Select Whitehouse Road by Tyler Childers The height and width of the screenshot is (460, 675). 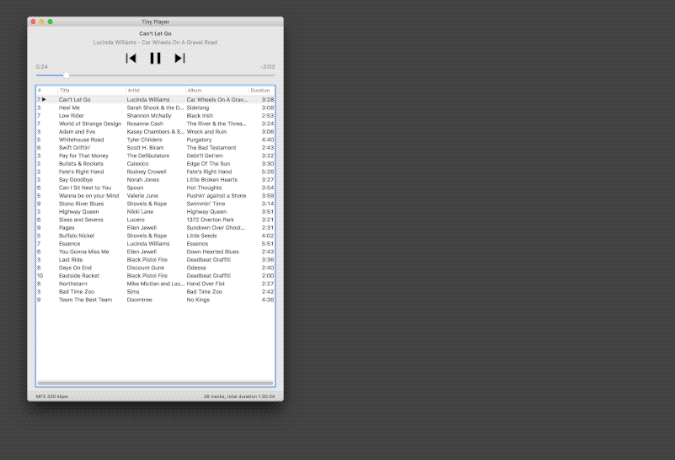155,139
